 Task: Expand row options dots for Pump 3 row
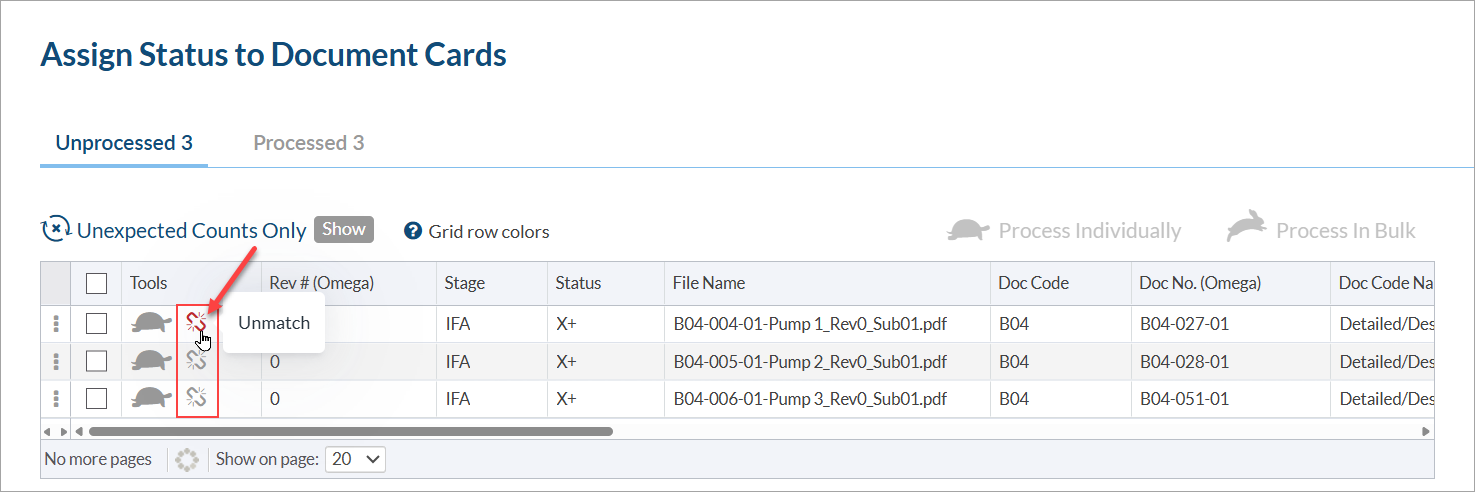[56, 399]
